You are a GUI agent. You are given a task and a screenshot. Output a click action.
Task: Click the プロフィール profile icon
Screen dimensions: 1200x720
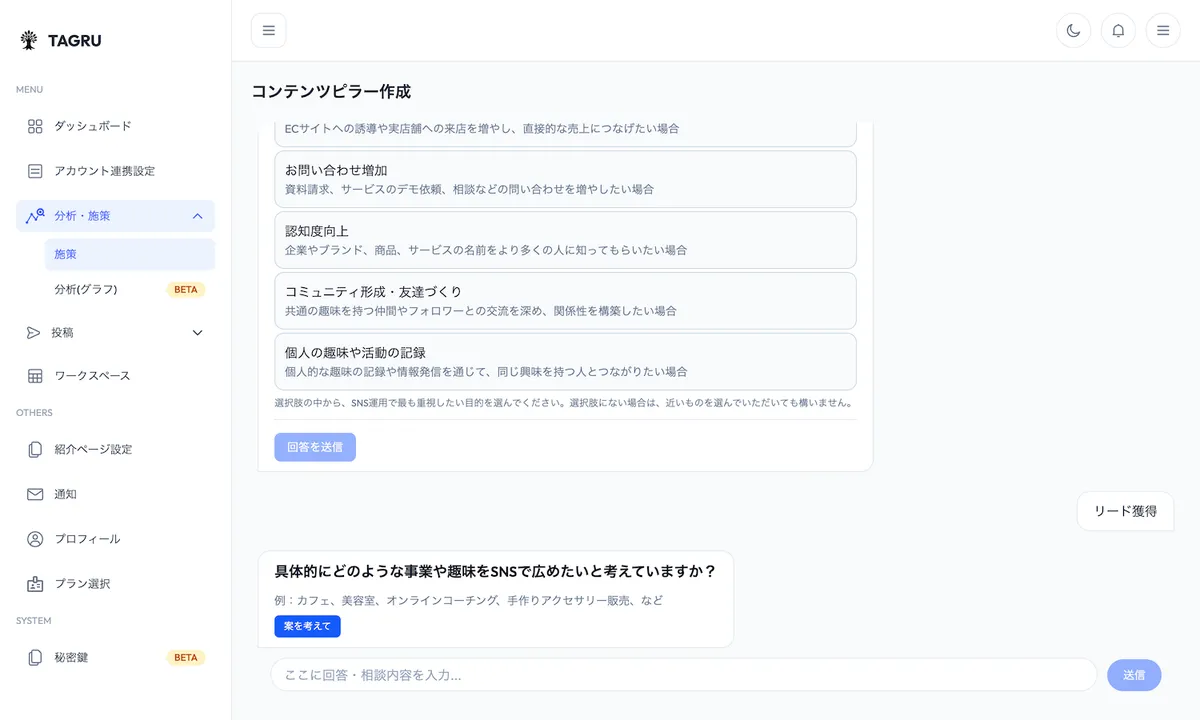(31, 538)
